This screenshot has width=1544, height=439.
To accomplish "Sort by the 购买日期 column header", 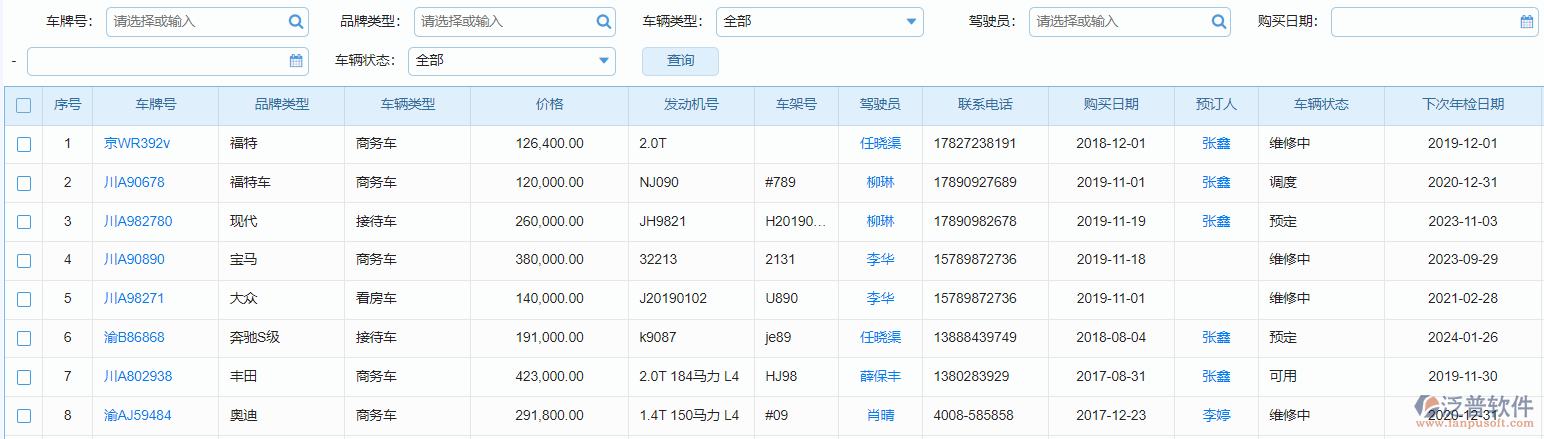I will (x=1110, y=105).
